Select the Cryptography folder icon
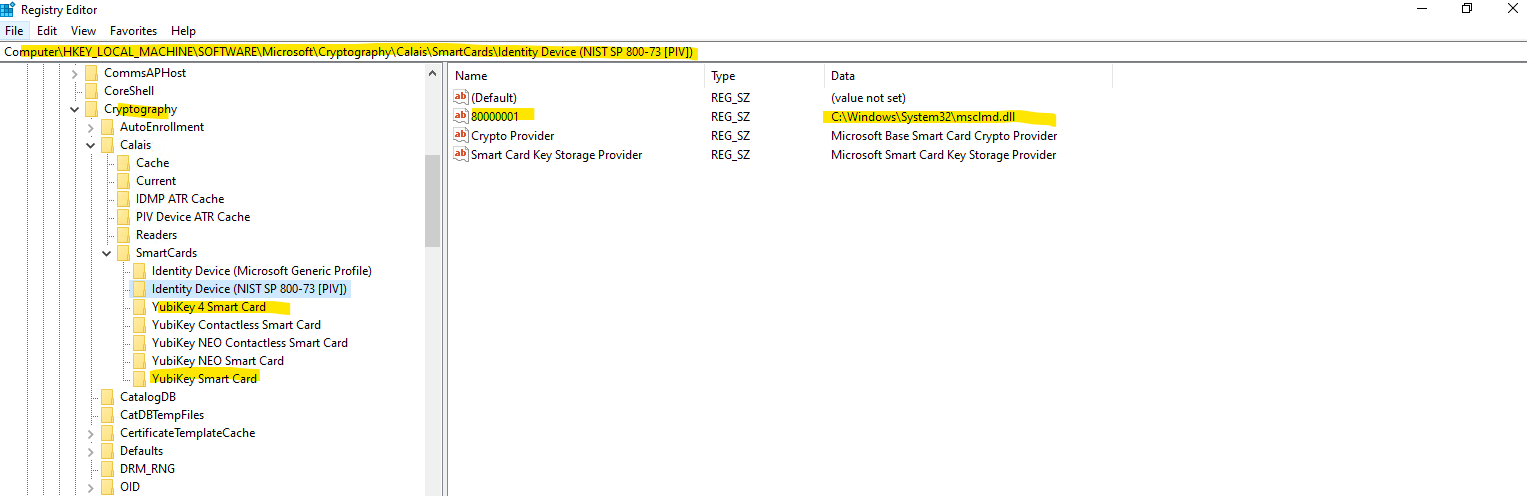 pyautogui.click(x=92, y=109)
